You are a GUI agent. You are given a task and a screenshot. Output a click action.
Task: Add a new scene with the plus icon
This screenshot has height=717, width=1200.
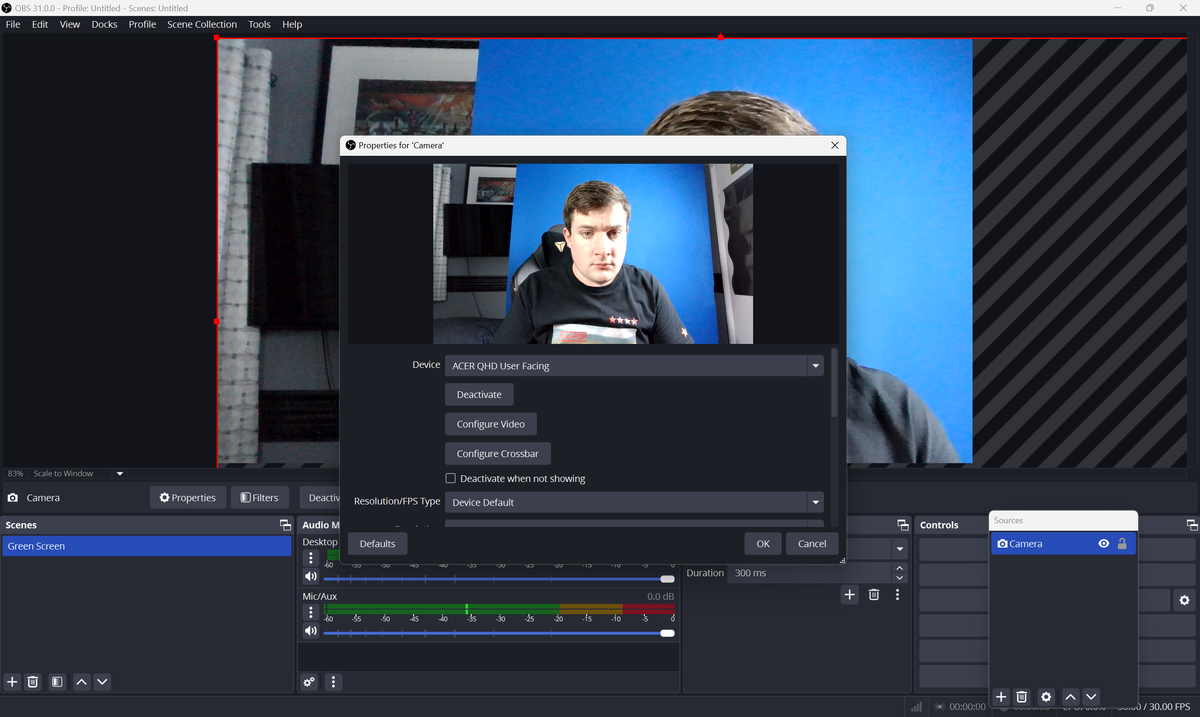coord(11,681)
